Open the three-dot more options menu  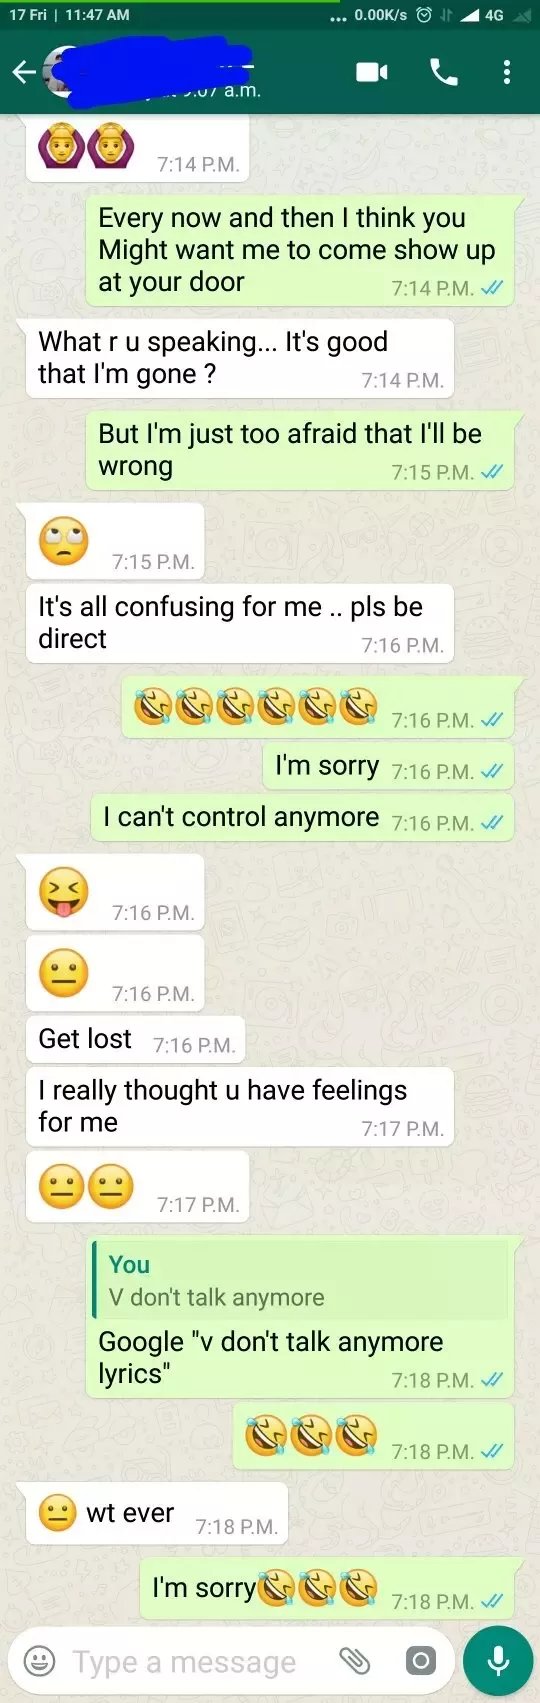[507, 72]
